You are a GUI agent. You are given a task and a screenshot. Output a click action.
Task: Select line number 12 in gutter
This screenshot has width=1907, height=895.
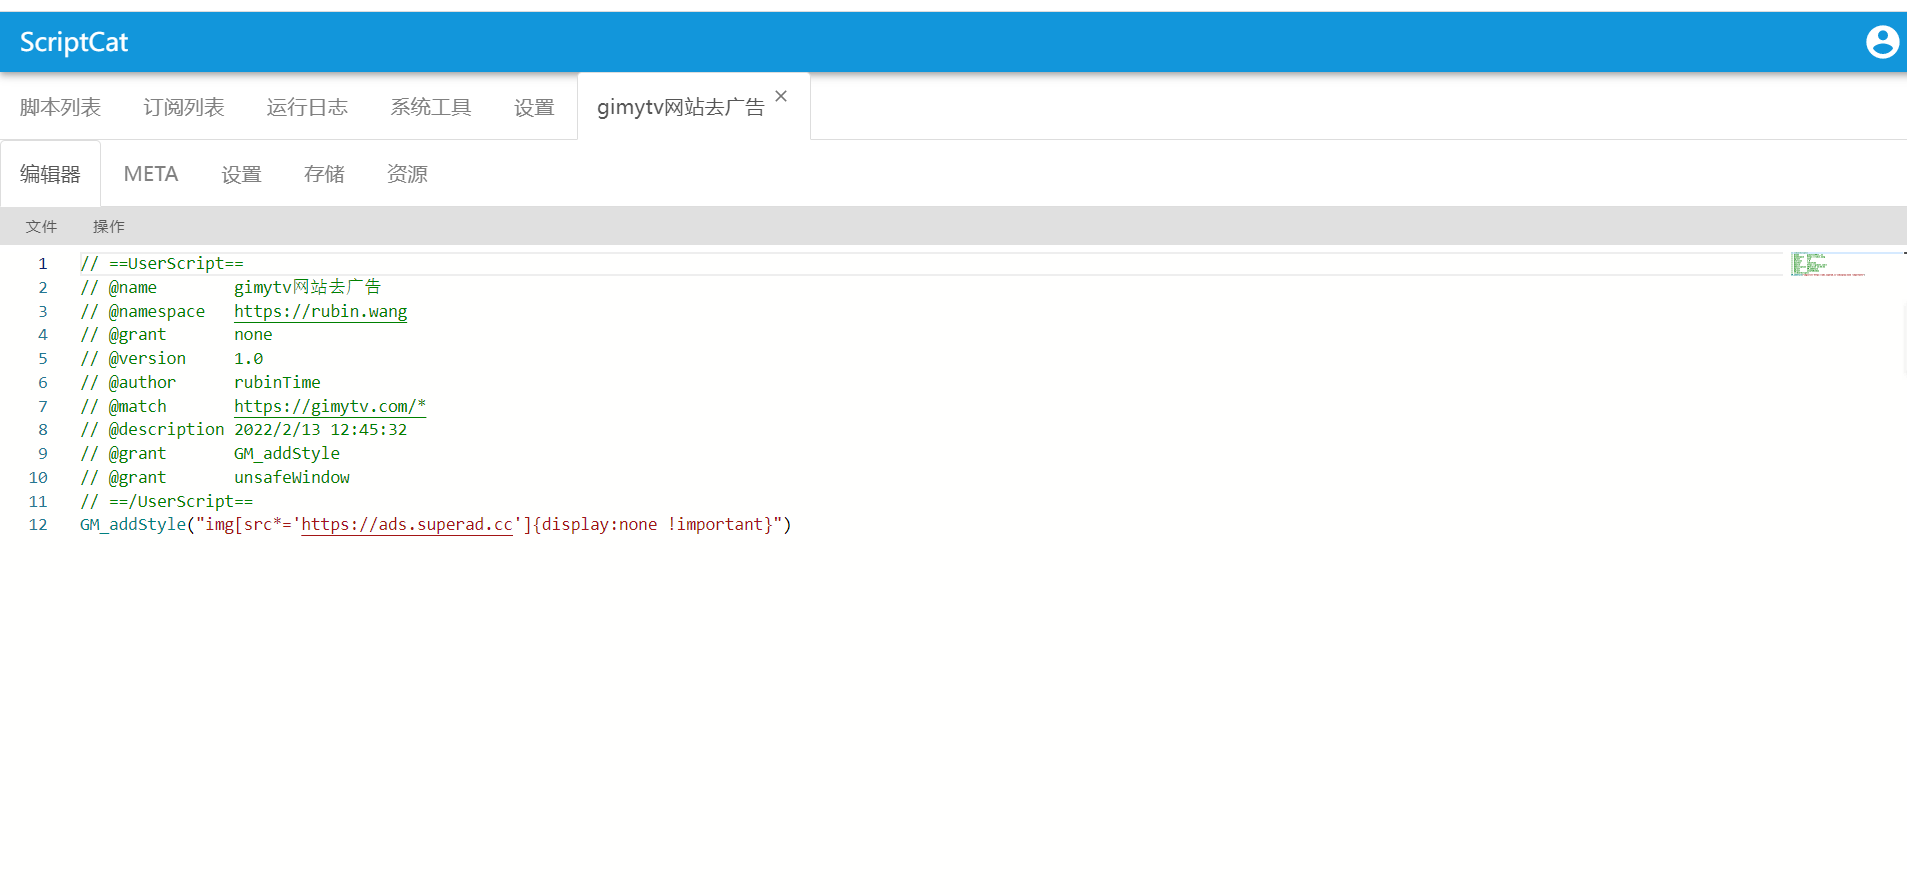pos(38,525)
